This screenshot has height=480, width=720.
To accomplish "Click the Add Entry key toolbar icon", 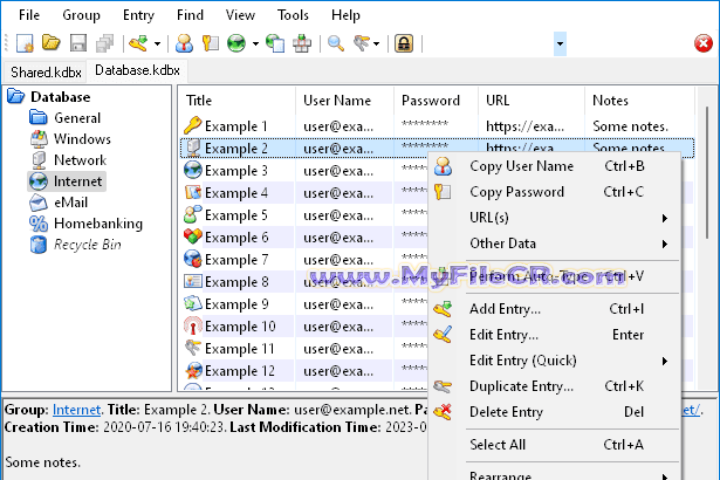I will tap(138, 44).
